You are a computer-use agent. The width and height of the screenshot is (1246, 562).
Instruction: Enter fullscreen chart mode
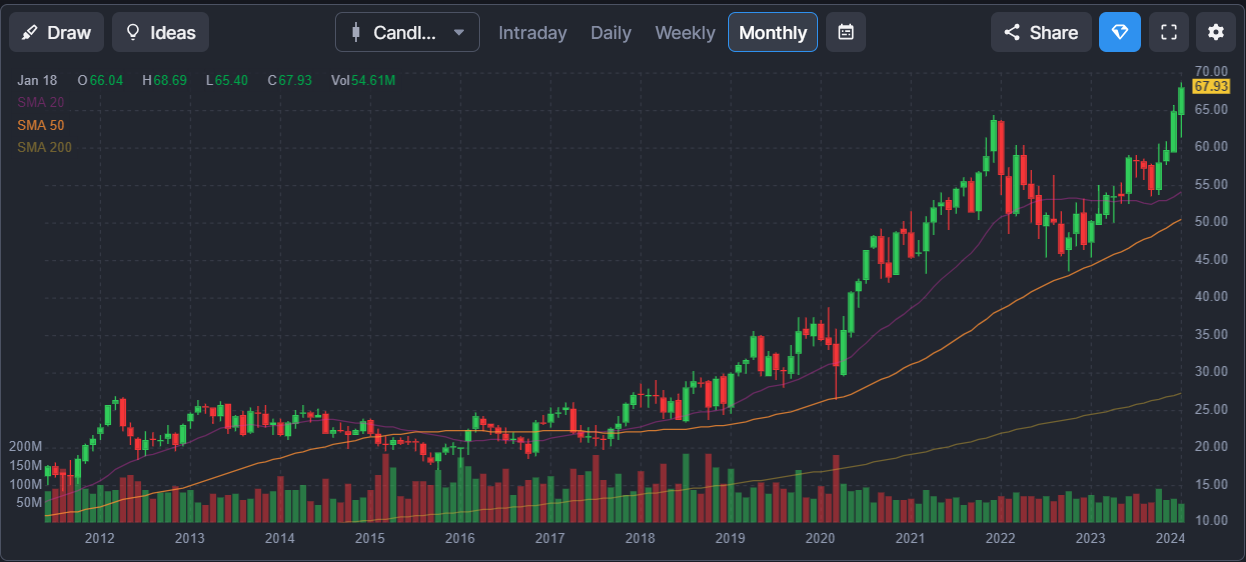1168,32
